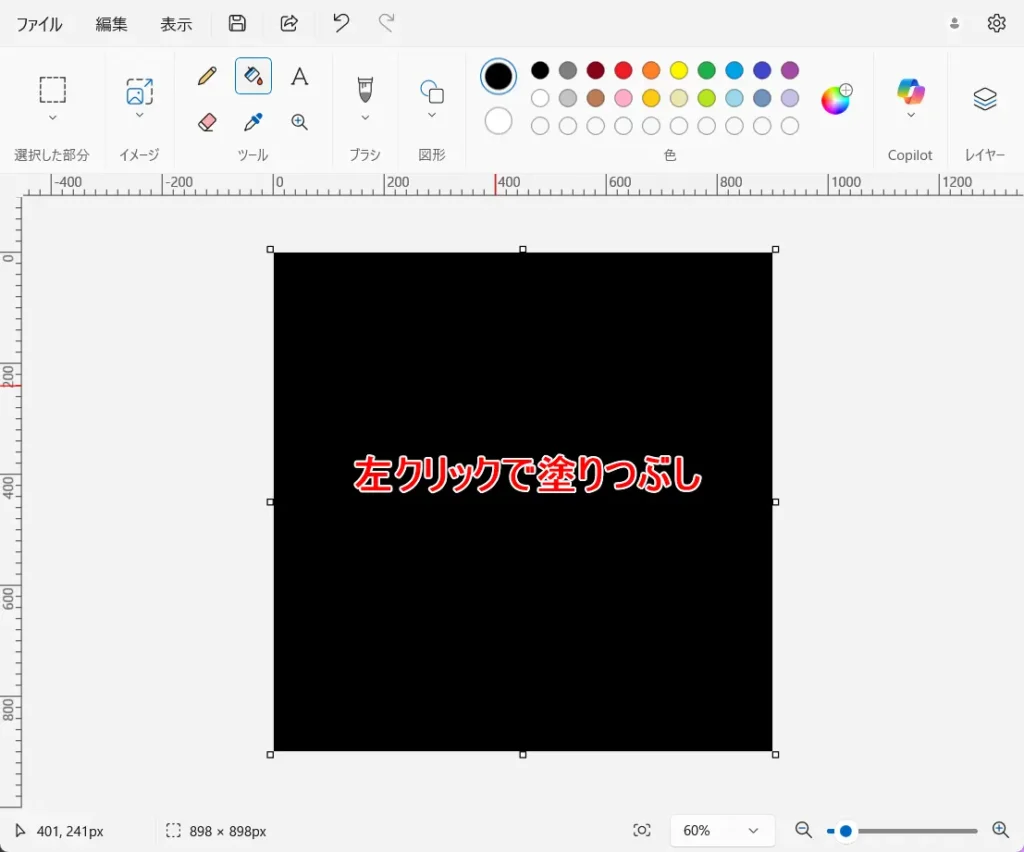Pick the pink palette swatch
The height and width of the screenshot is (852, 1024).
(x=624, y=98)
